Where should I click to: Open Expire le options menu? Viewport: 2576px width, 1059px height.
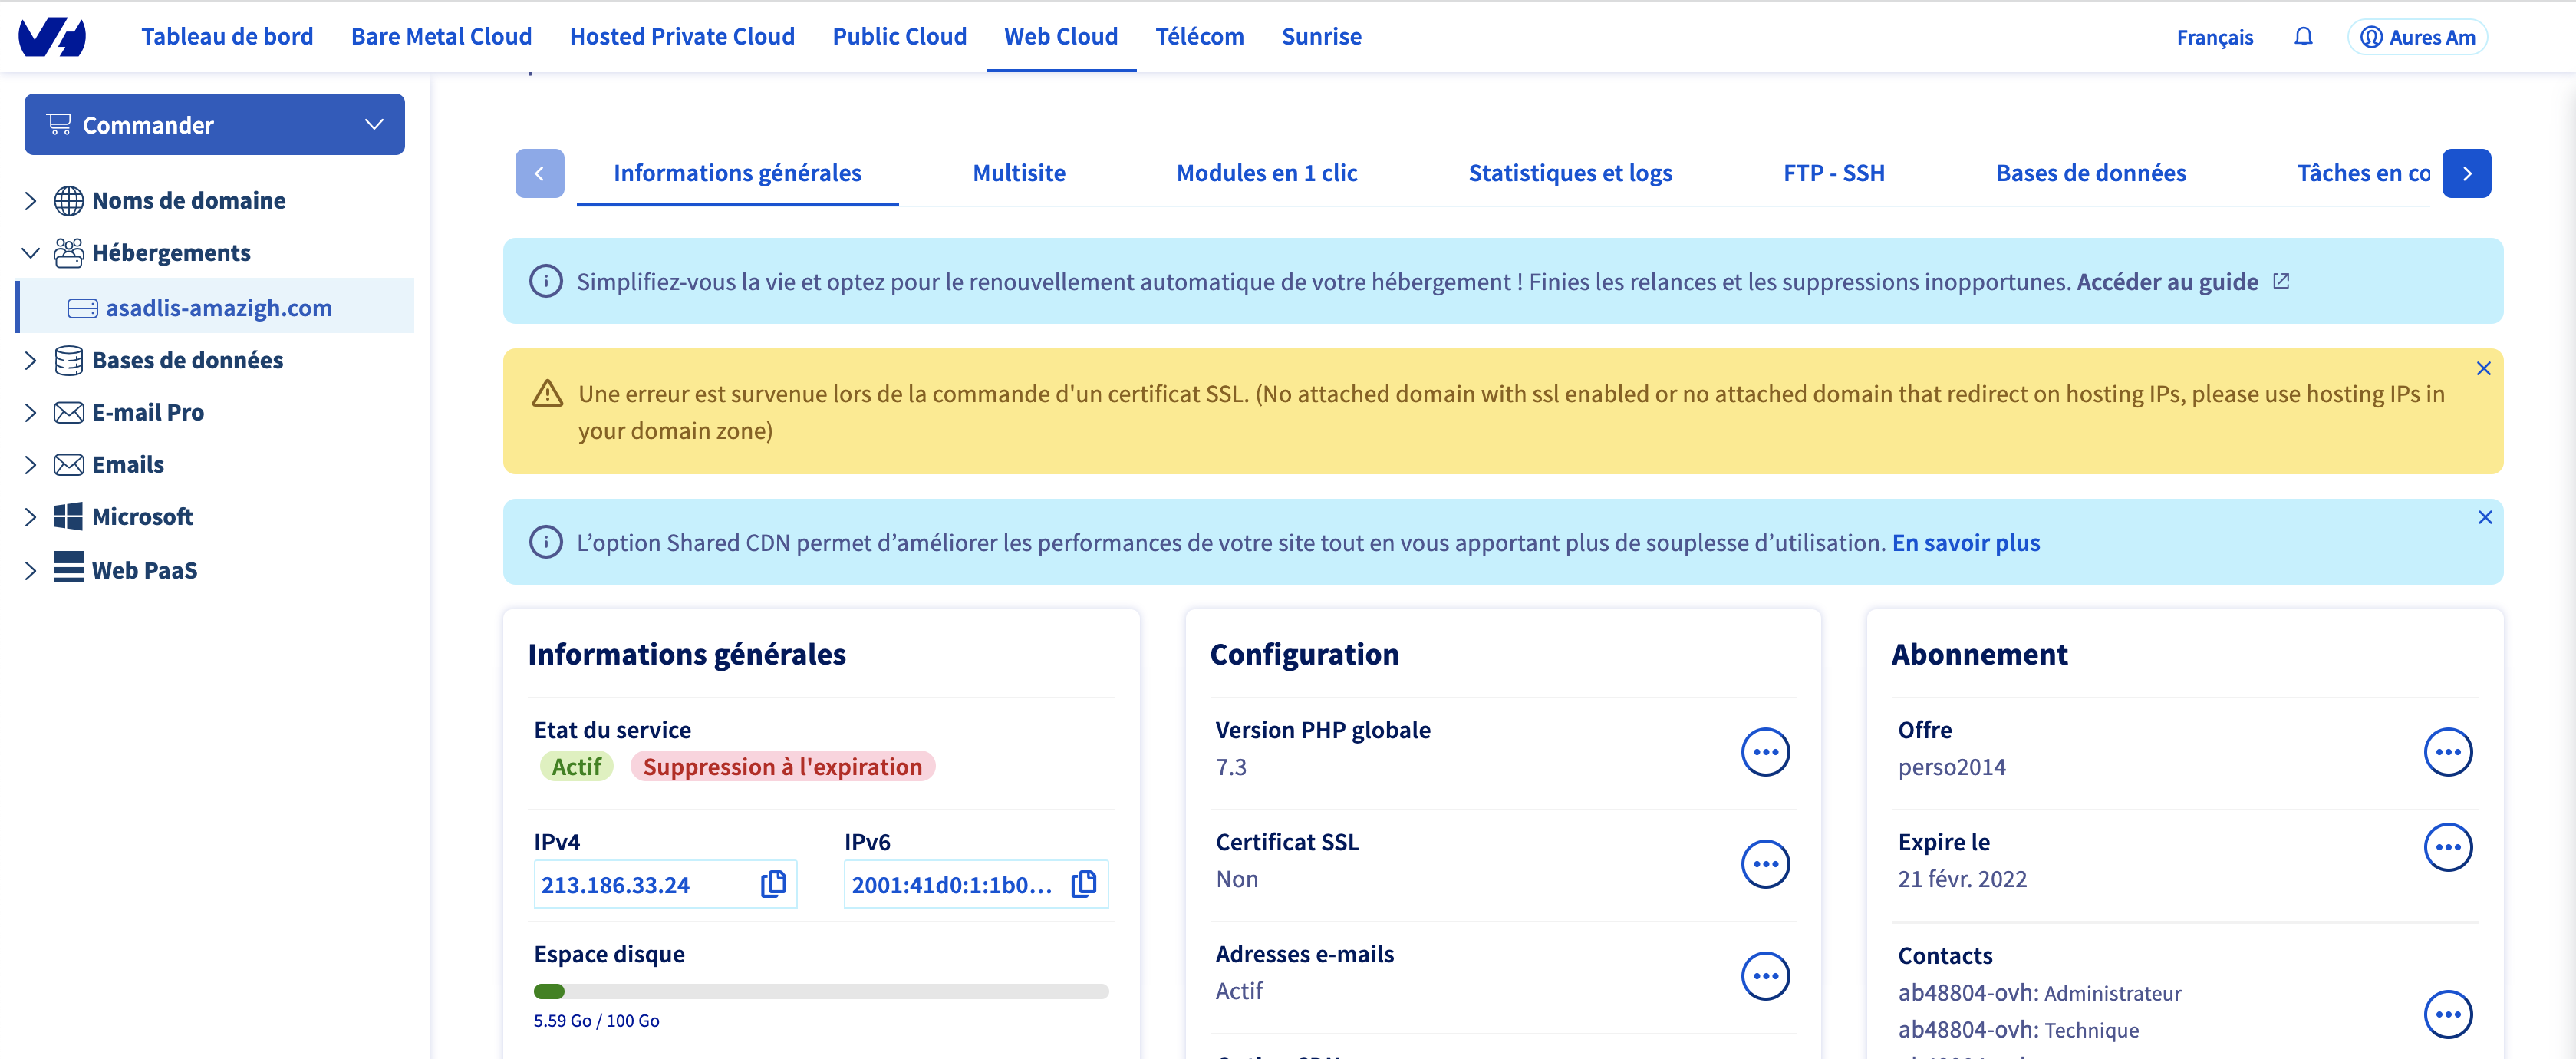pyautogui.click(x=2447, y=848)
